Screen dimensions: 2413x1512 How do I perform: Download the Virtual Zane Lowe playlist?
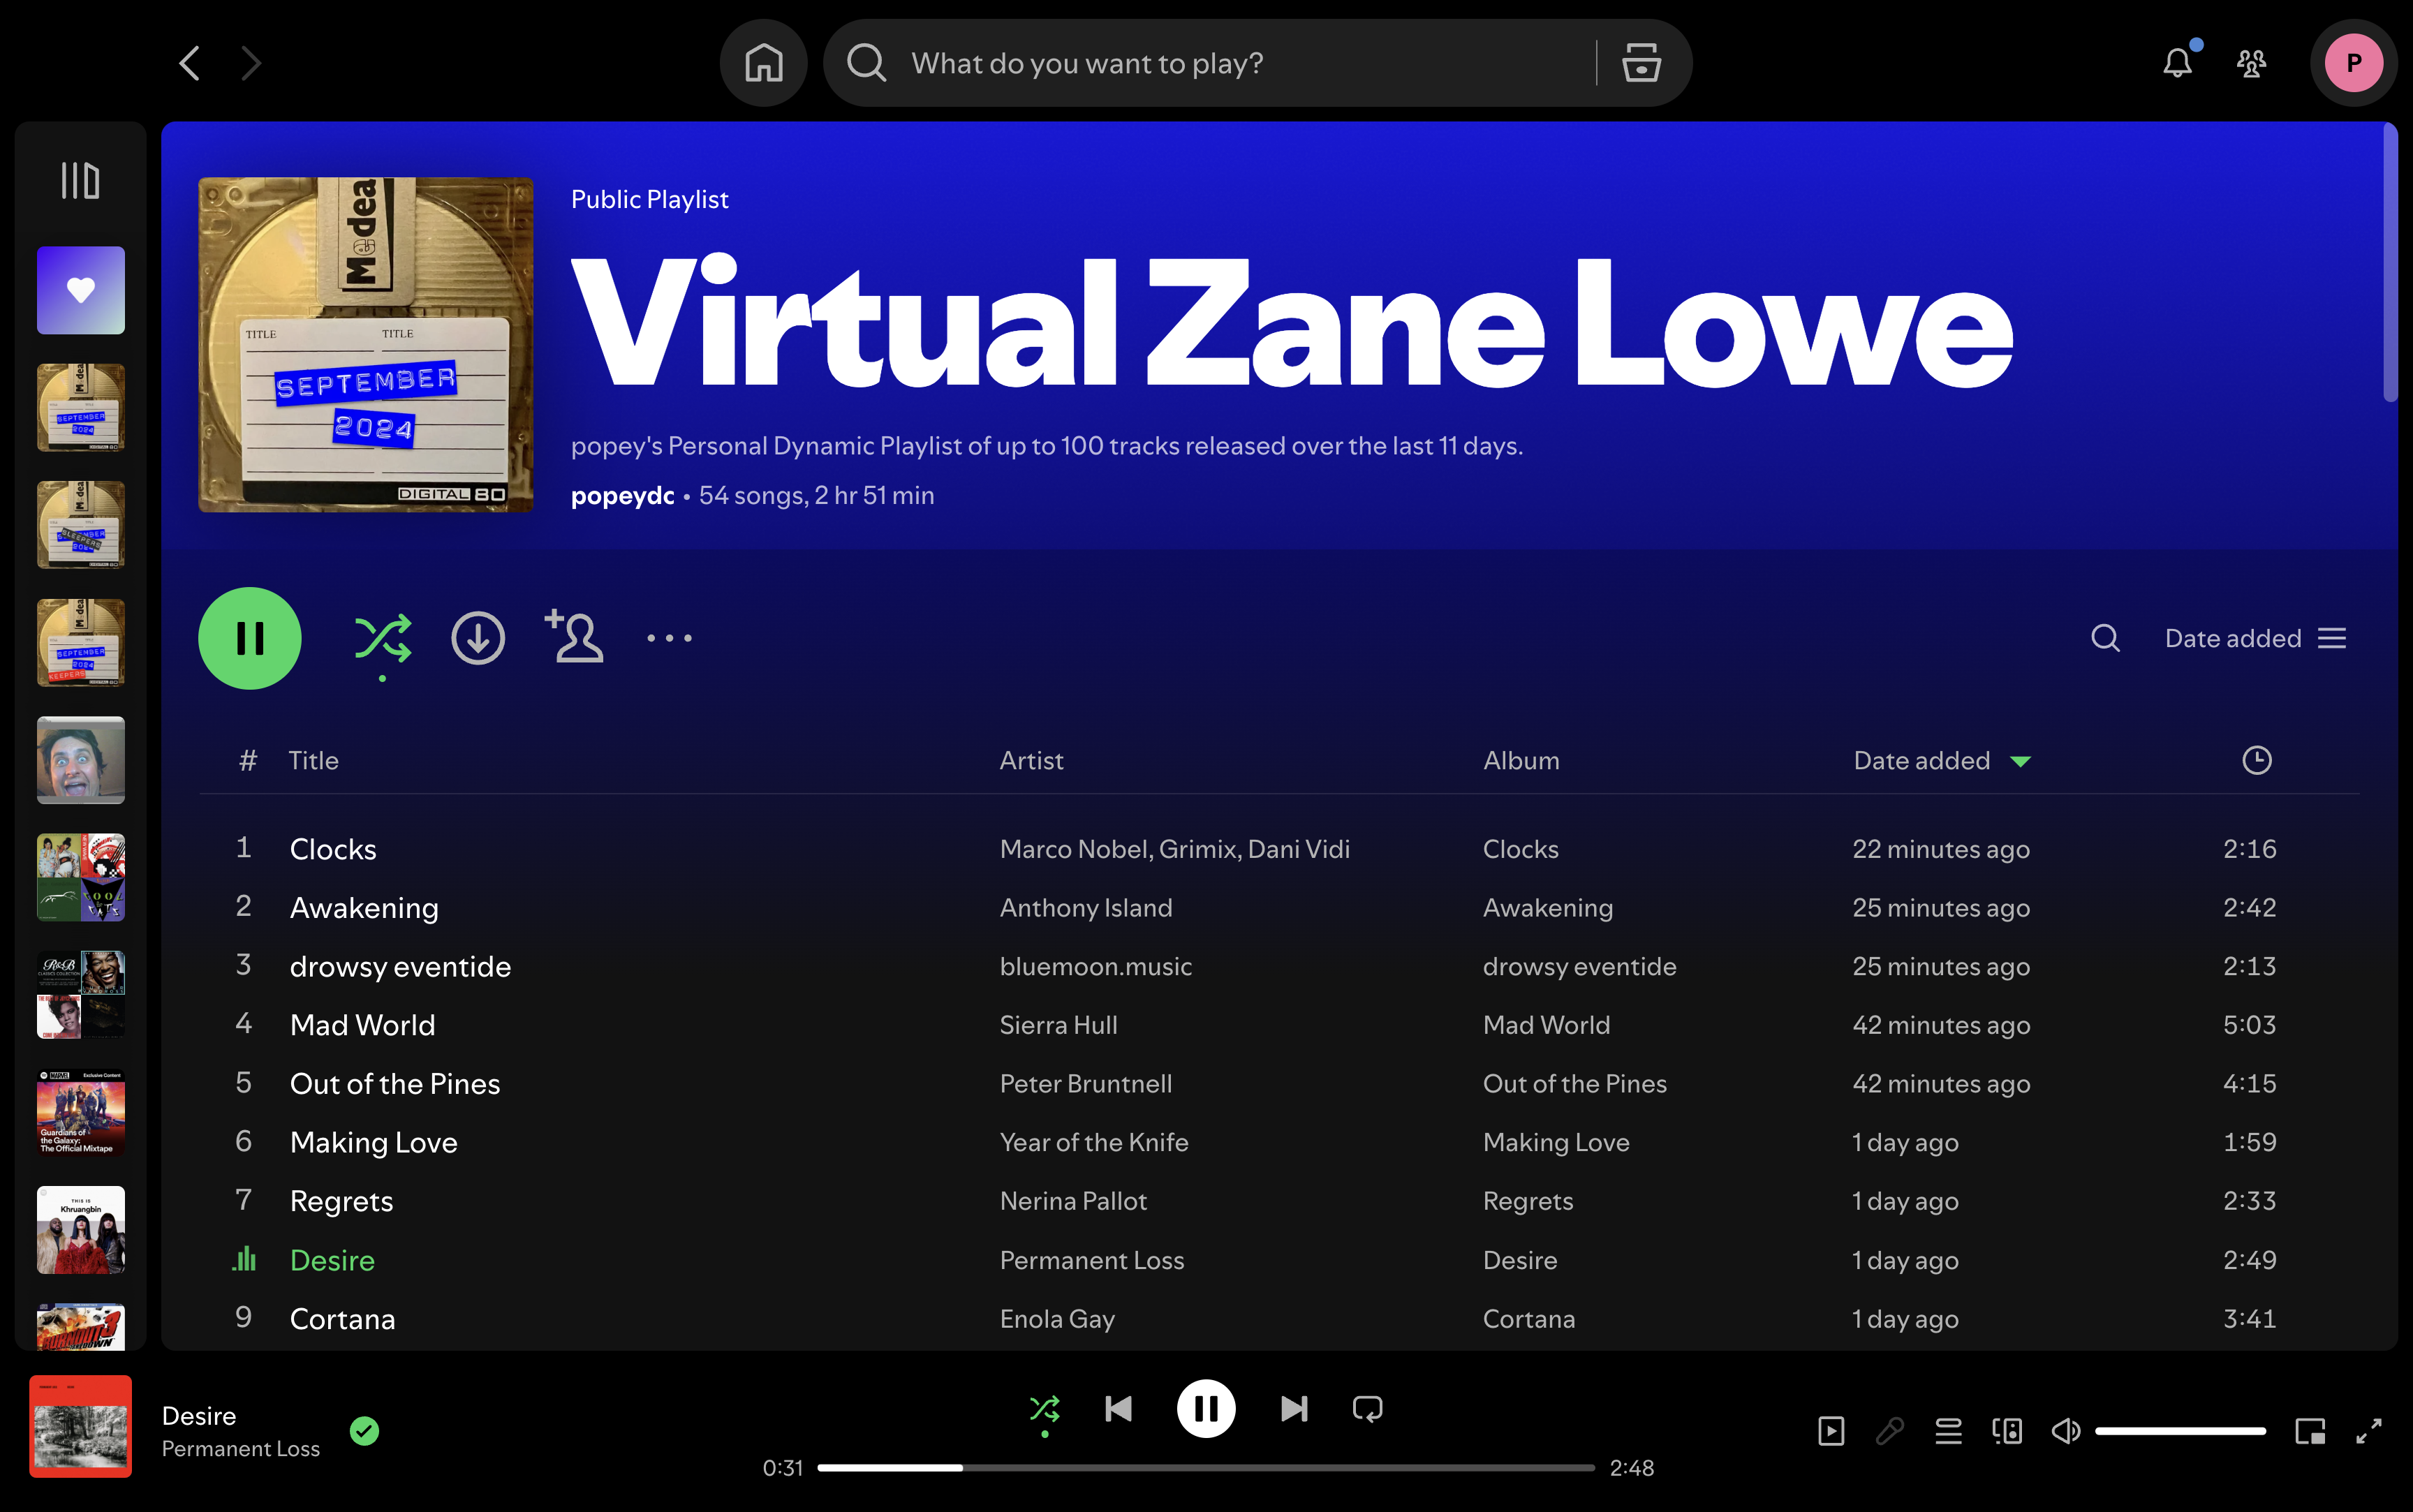(x=478, y=637)
